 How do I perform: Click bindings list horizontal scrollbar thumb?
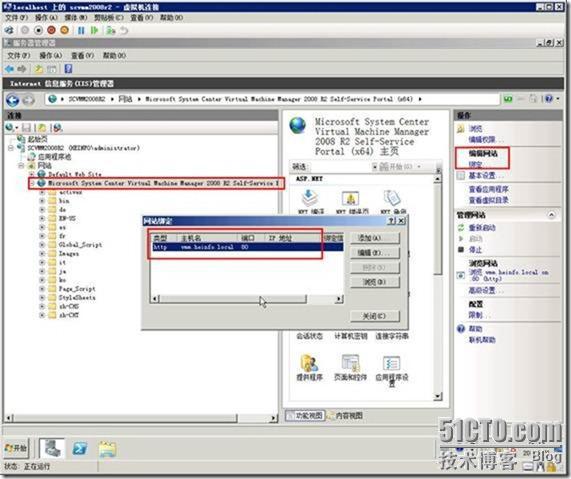tap(233, 299)
